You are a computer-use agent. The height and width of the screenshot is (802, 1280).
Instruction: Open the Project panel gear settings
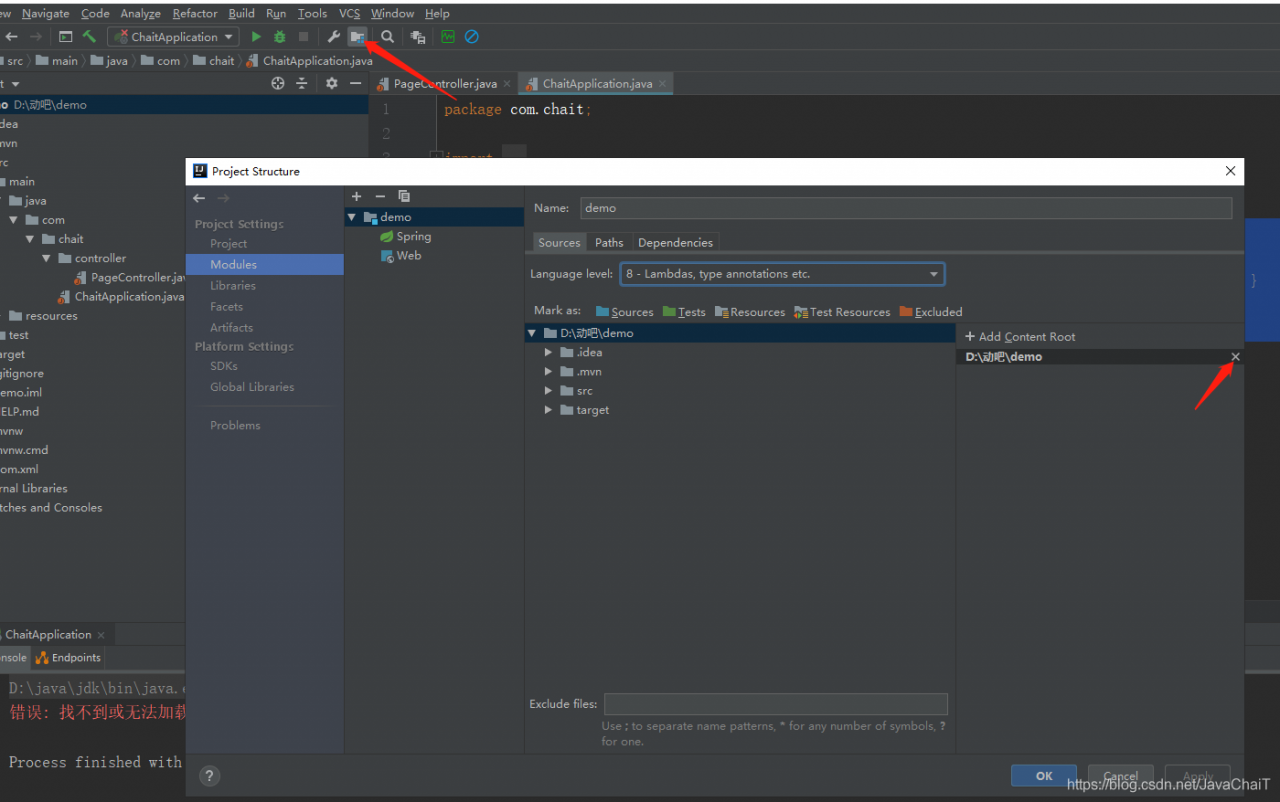(x=332, y=84)
